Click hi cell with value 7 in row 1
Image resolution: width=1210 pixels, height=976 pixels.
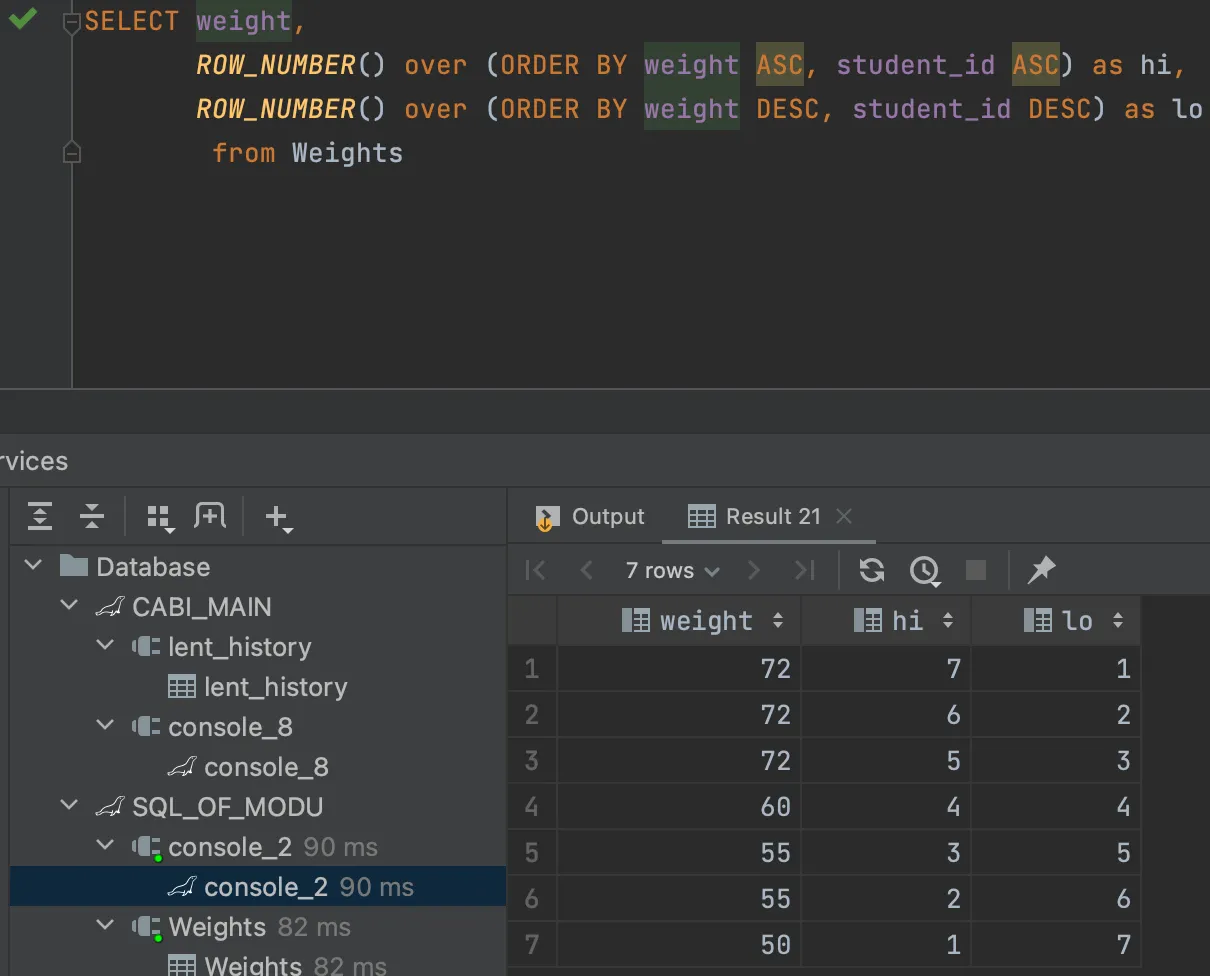[886, 668]
